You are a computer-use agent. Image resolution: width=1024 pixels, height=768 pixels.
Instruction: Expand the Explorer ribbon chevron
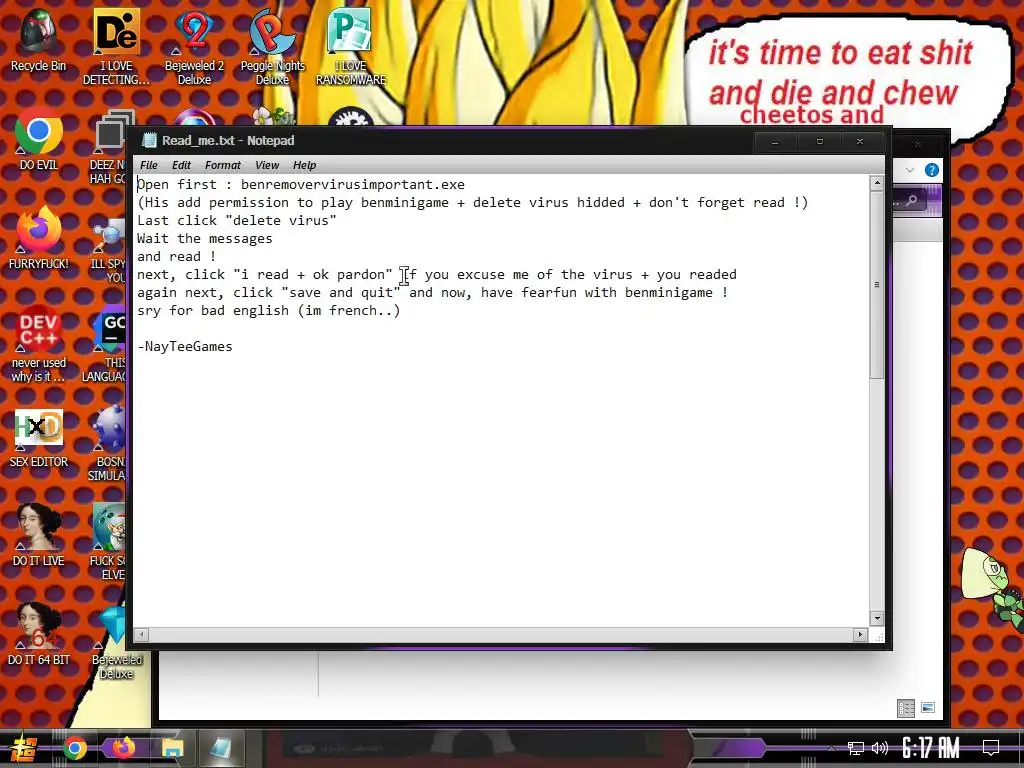pos(910,170)
